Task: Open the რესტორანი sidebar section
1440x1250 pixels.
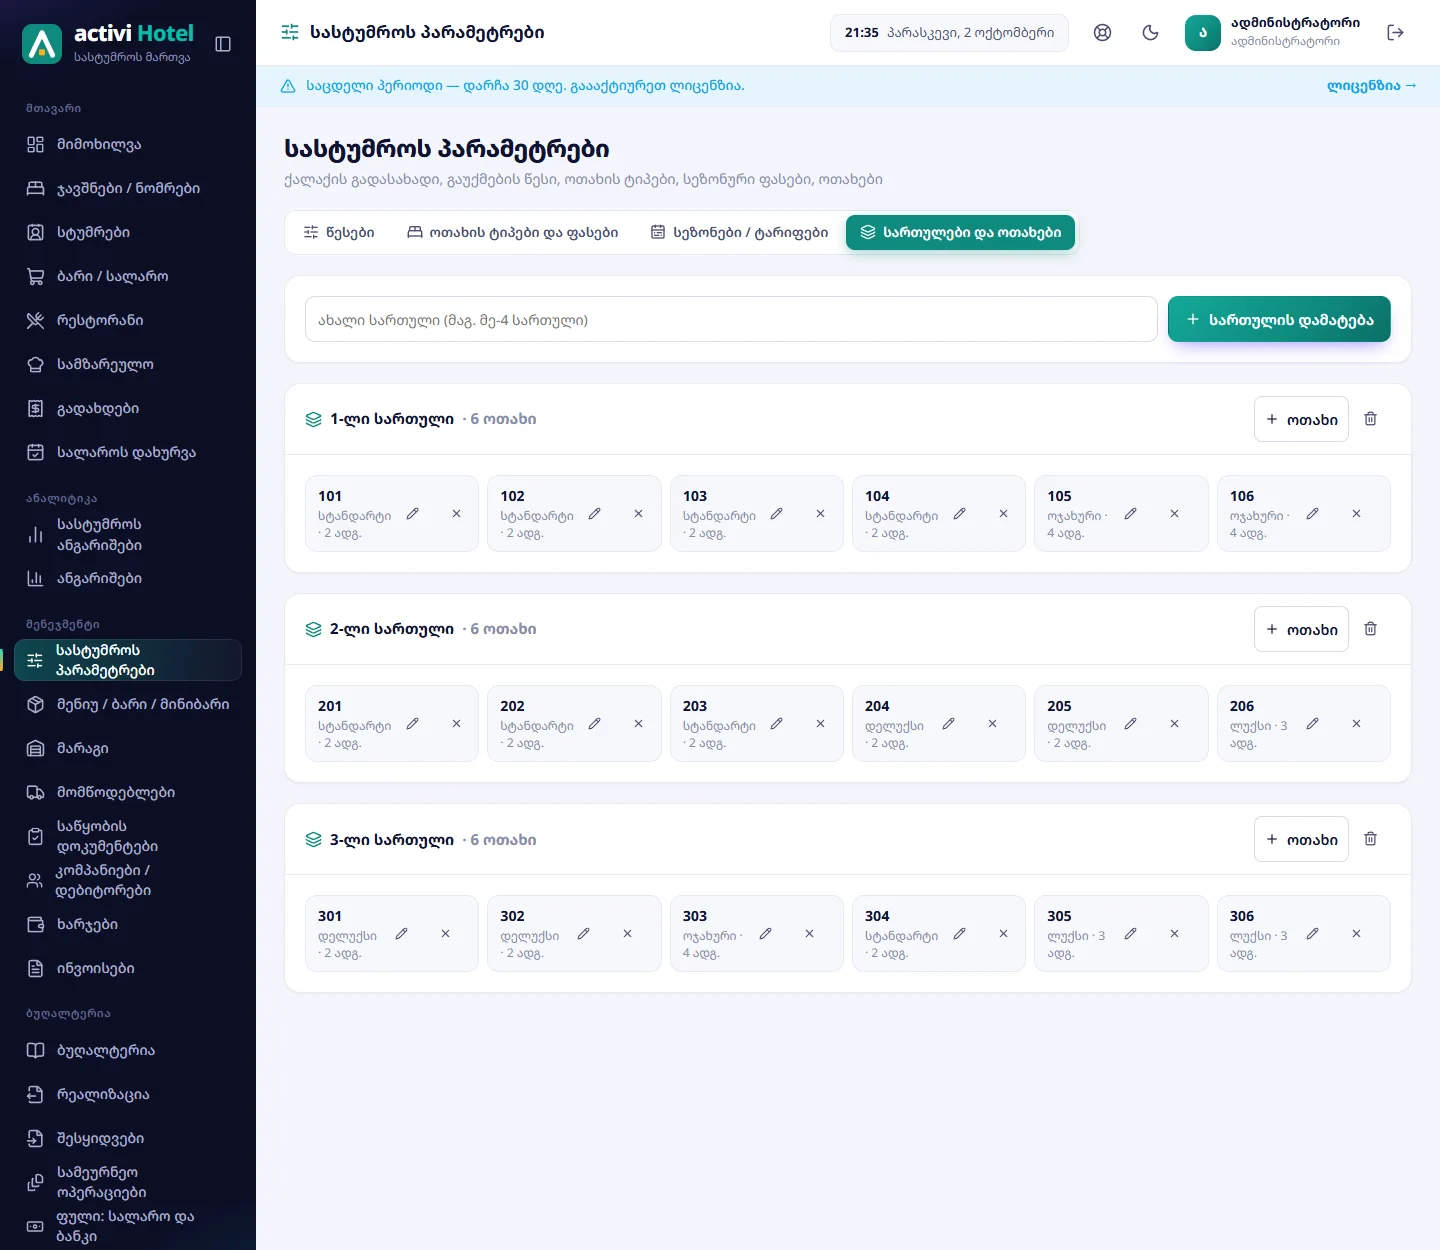Action: (128, 320)
